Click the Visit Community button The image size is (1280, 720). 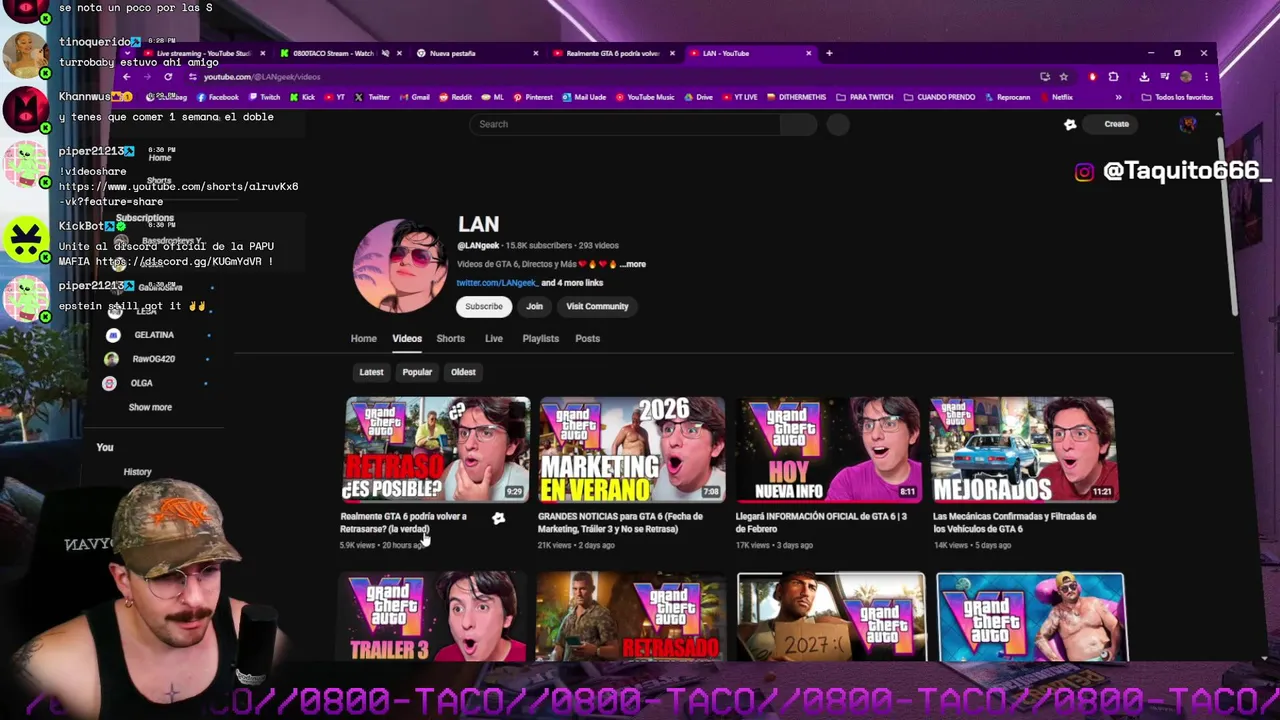coord(597,306)
